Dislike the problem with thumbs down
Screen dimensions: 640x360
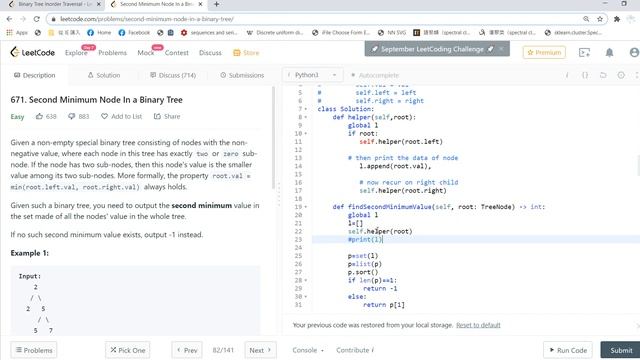(71, 116)
